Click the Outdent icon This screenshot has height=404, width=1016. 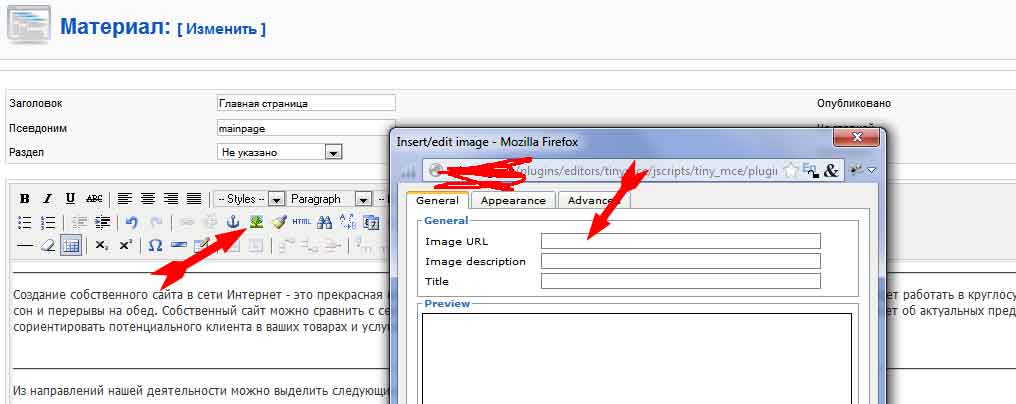click(79, 222)
